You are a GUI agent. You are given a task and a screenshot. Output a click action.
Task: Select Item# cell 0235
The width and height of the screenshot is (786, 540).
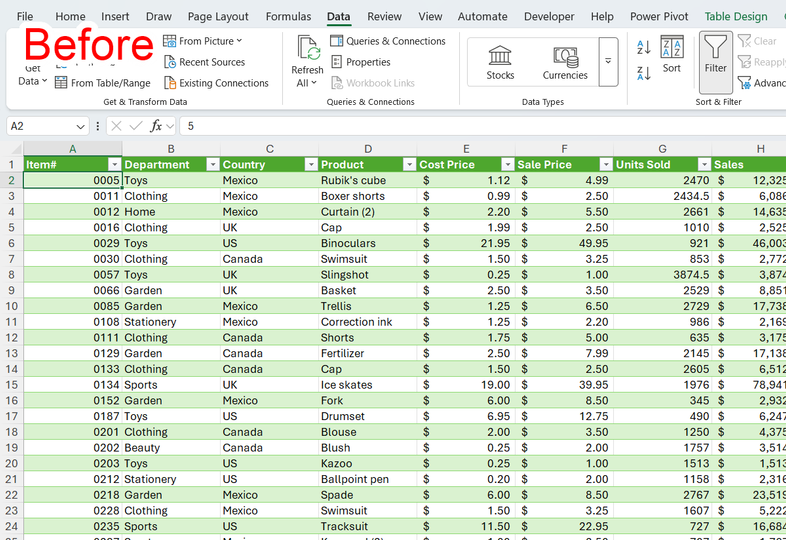coord(73,526)
